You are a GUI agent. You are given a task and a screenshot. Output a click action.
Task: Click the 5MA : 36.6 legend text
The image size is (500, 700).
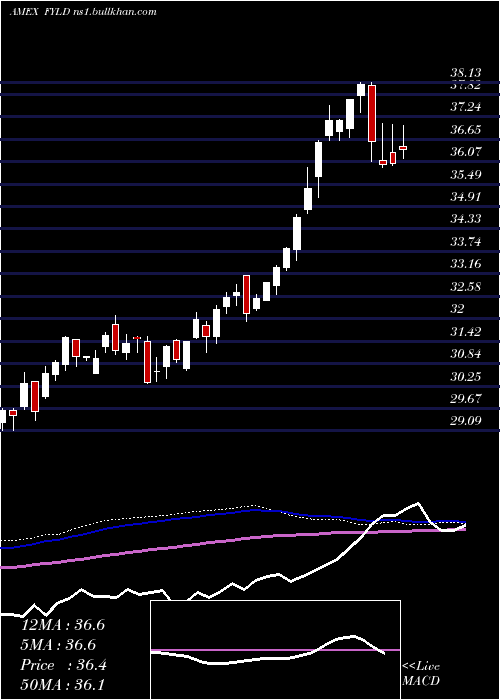[58, 645]
